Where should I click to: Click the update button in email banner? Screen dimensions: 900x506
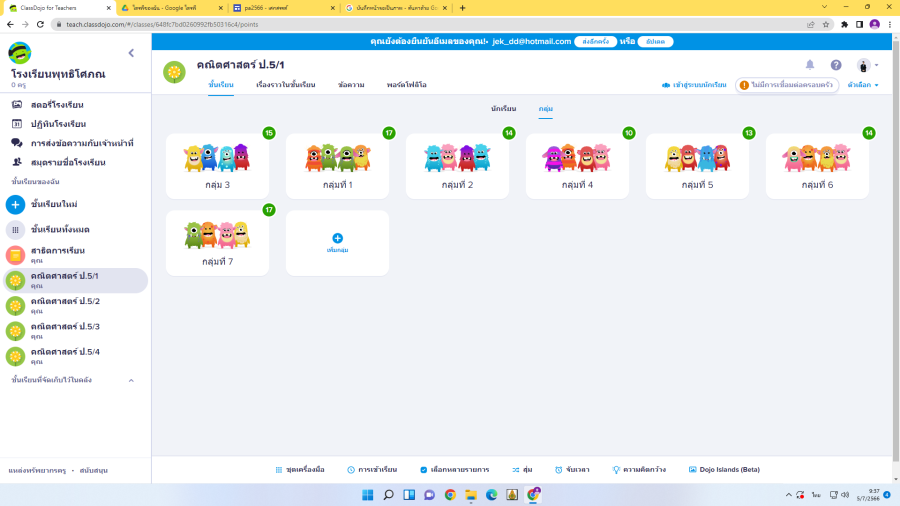click(655, 41)
